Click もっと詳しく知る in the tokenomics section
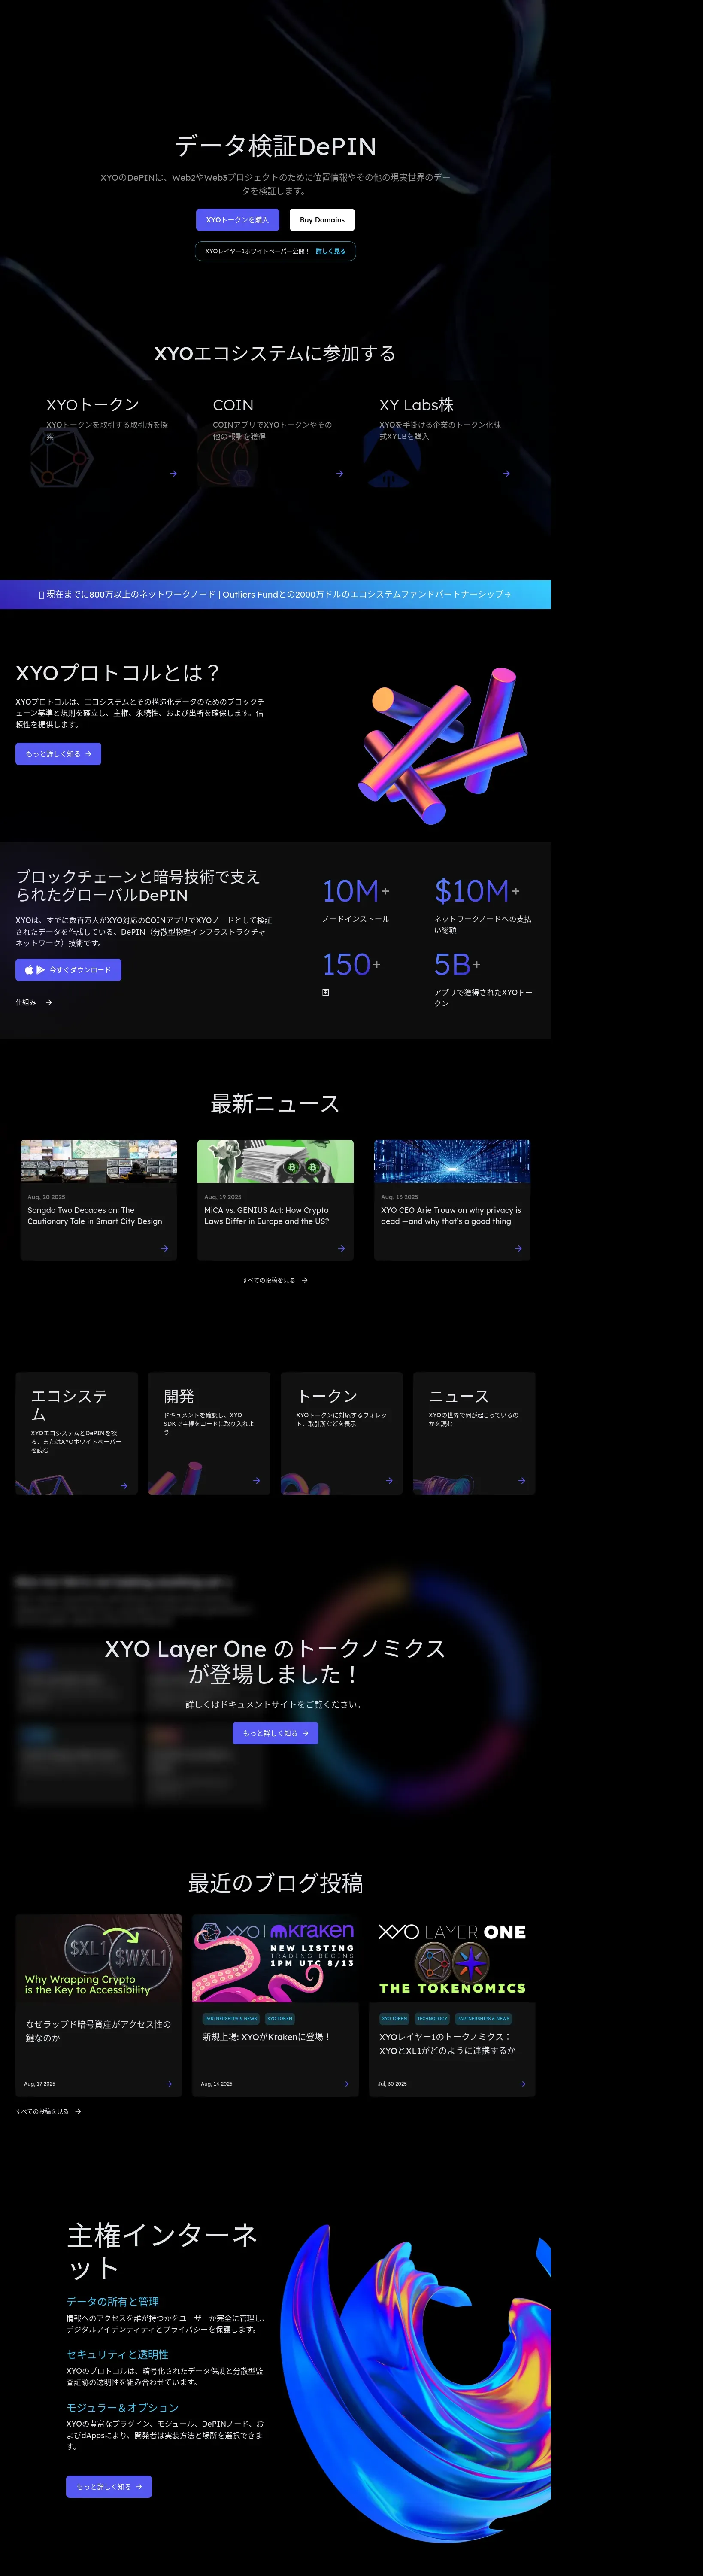703x2576 pixels. [275, 1733]
